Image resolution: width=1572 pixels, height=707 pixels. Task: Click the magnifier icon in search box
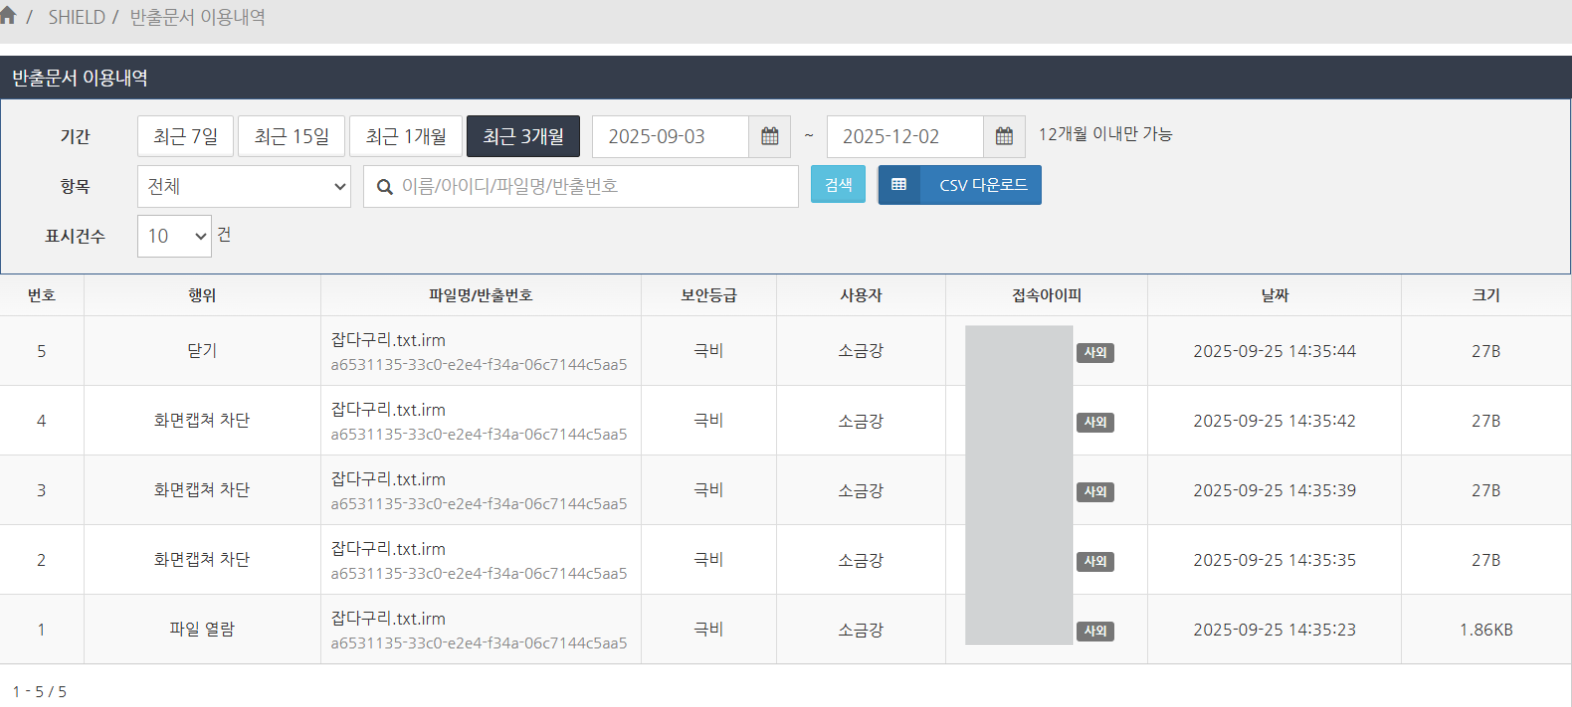click(384, 187)
